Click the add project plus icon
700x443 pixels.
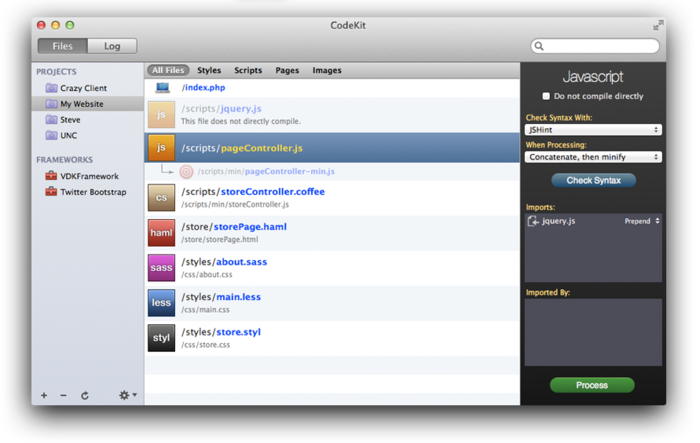click(44, 396)
